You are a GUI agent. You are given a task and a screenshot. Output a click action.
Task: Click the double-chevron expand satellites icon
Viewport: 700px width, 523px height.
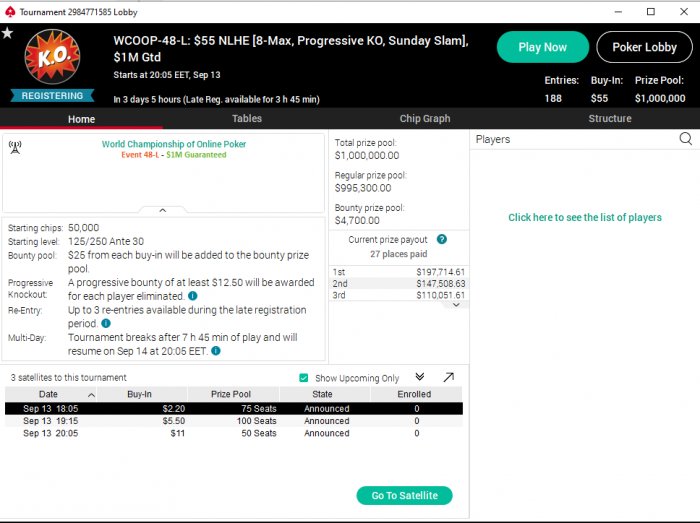tap(420, 377)
